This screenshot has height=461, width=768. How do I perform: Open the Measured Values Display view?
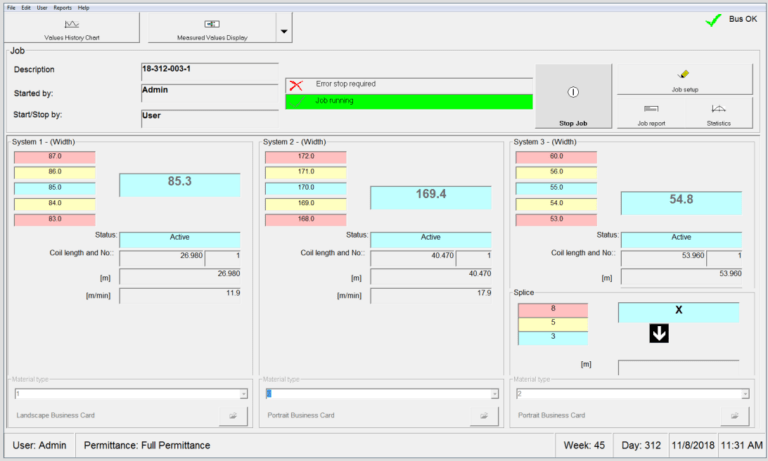tap(211, 28)
